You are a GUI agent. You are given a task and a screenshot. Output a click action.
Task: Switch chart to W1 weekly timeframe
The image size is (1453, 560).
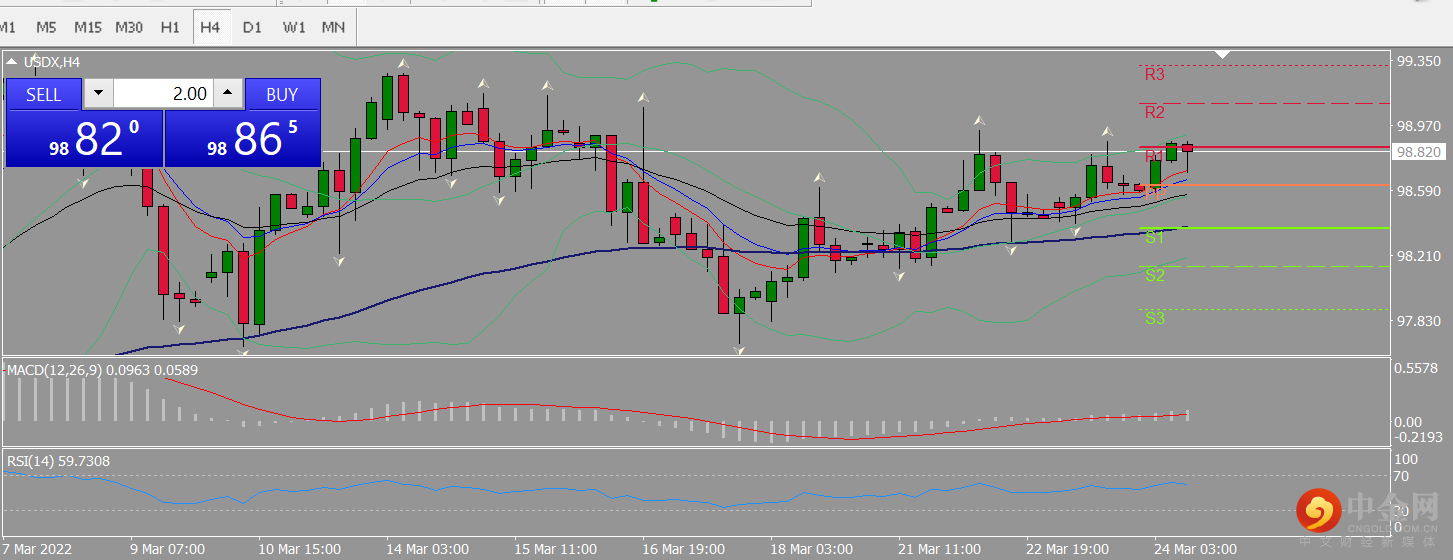pos(294,27)
